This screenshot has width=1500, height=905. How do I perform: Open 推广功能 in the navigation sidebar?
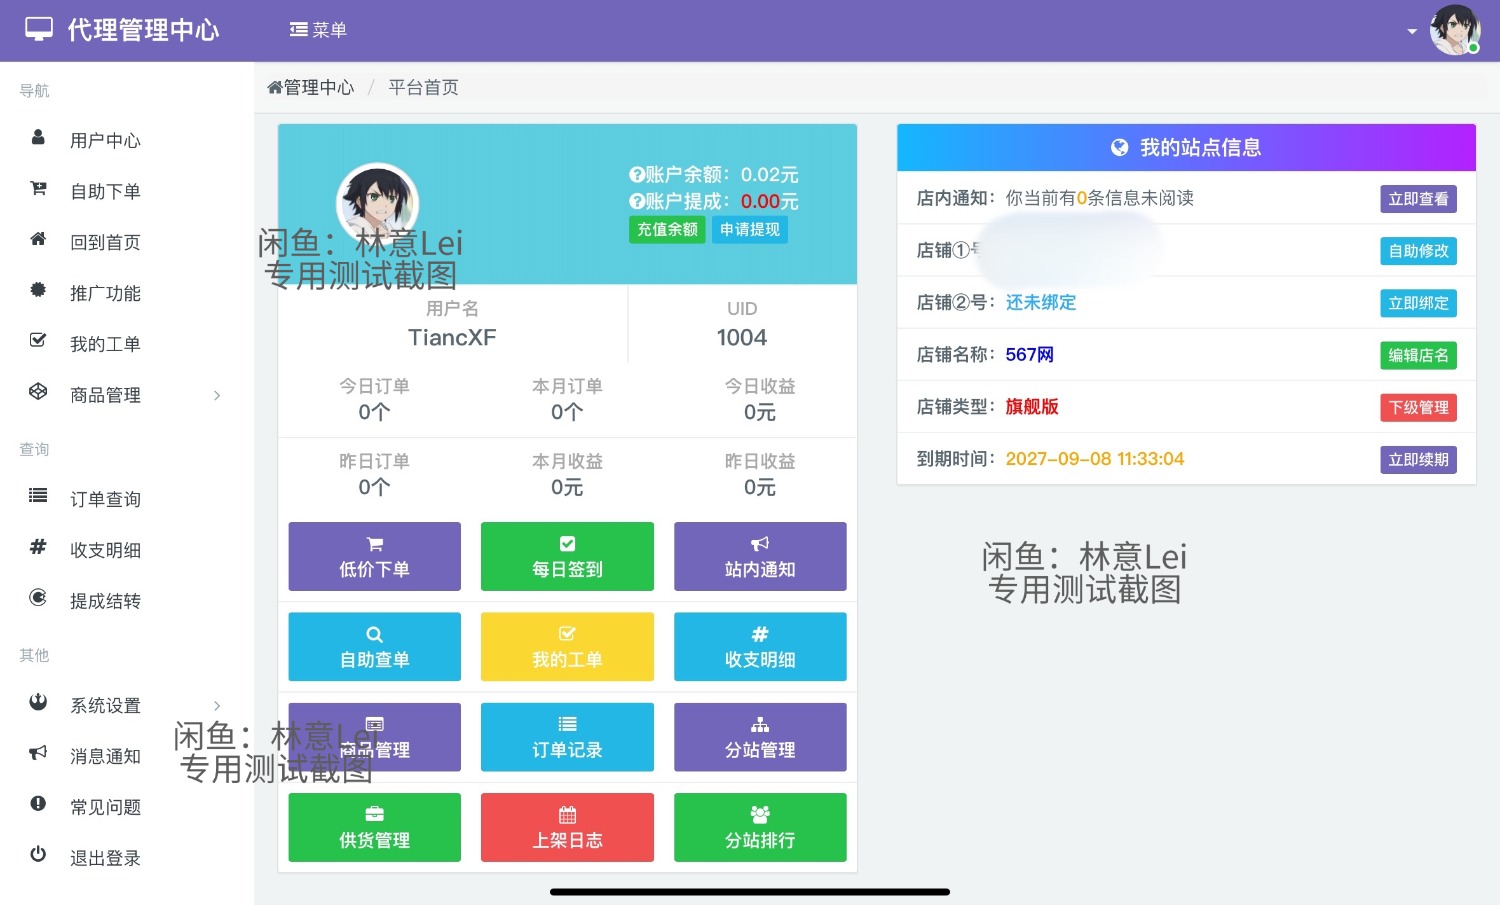(105, 292)
